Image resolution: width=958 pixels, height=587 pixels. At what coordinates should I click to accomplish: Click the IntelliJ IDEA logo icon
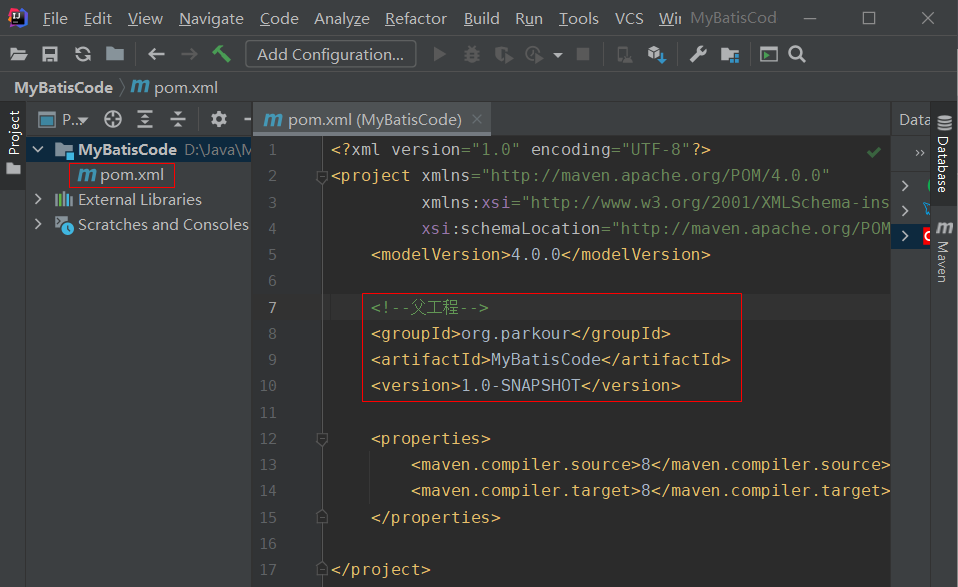(x=18, y=18)
